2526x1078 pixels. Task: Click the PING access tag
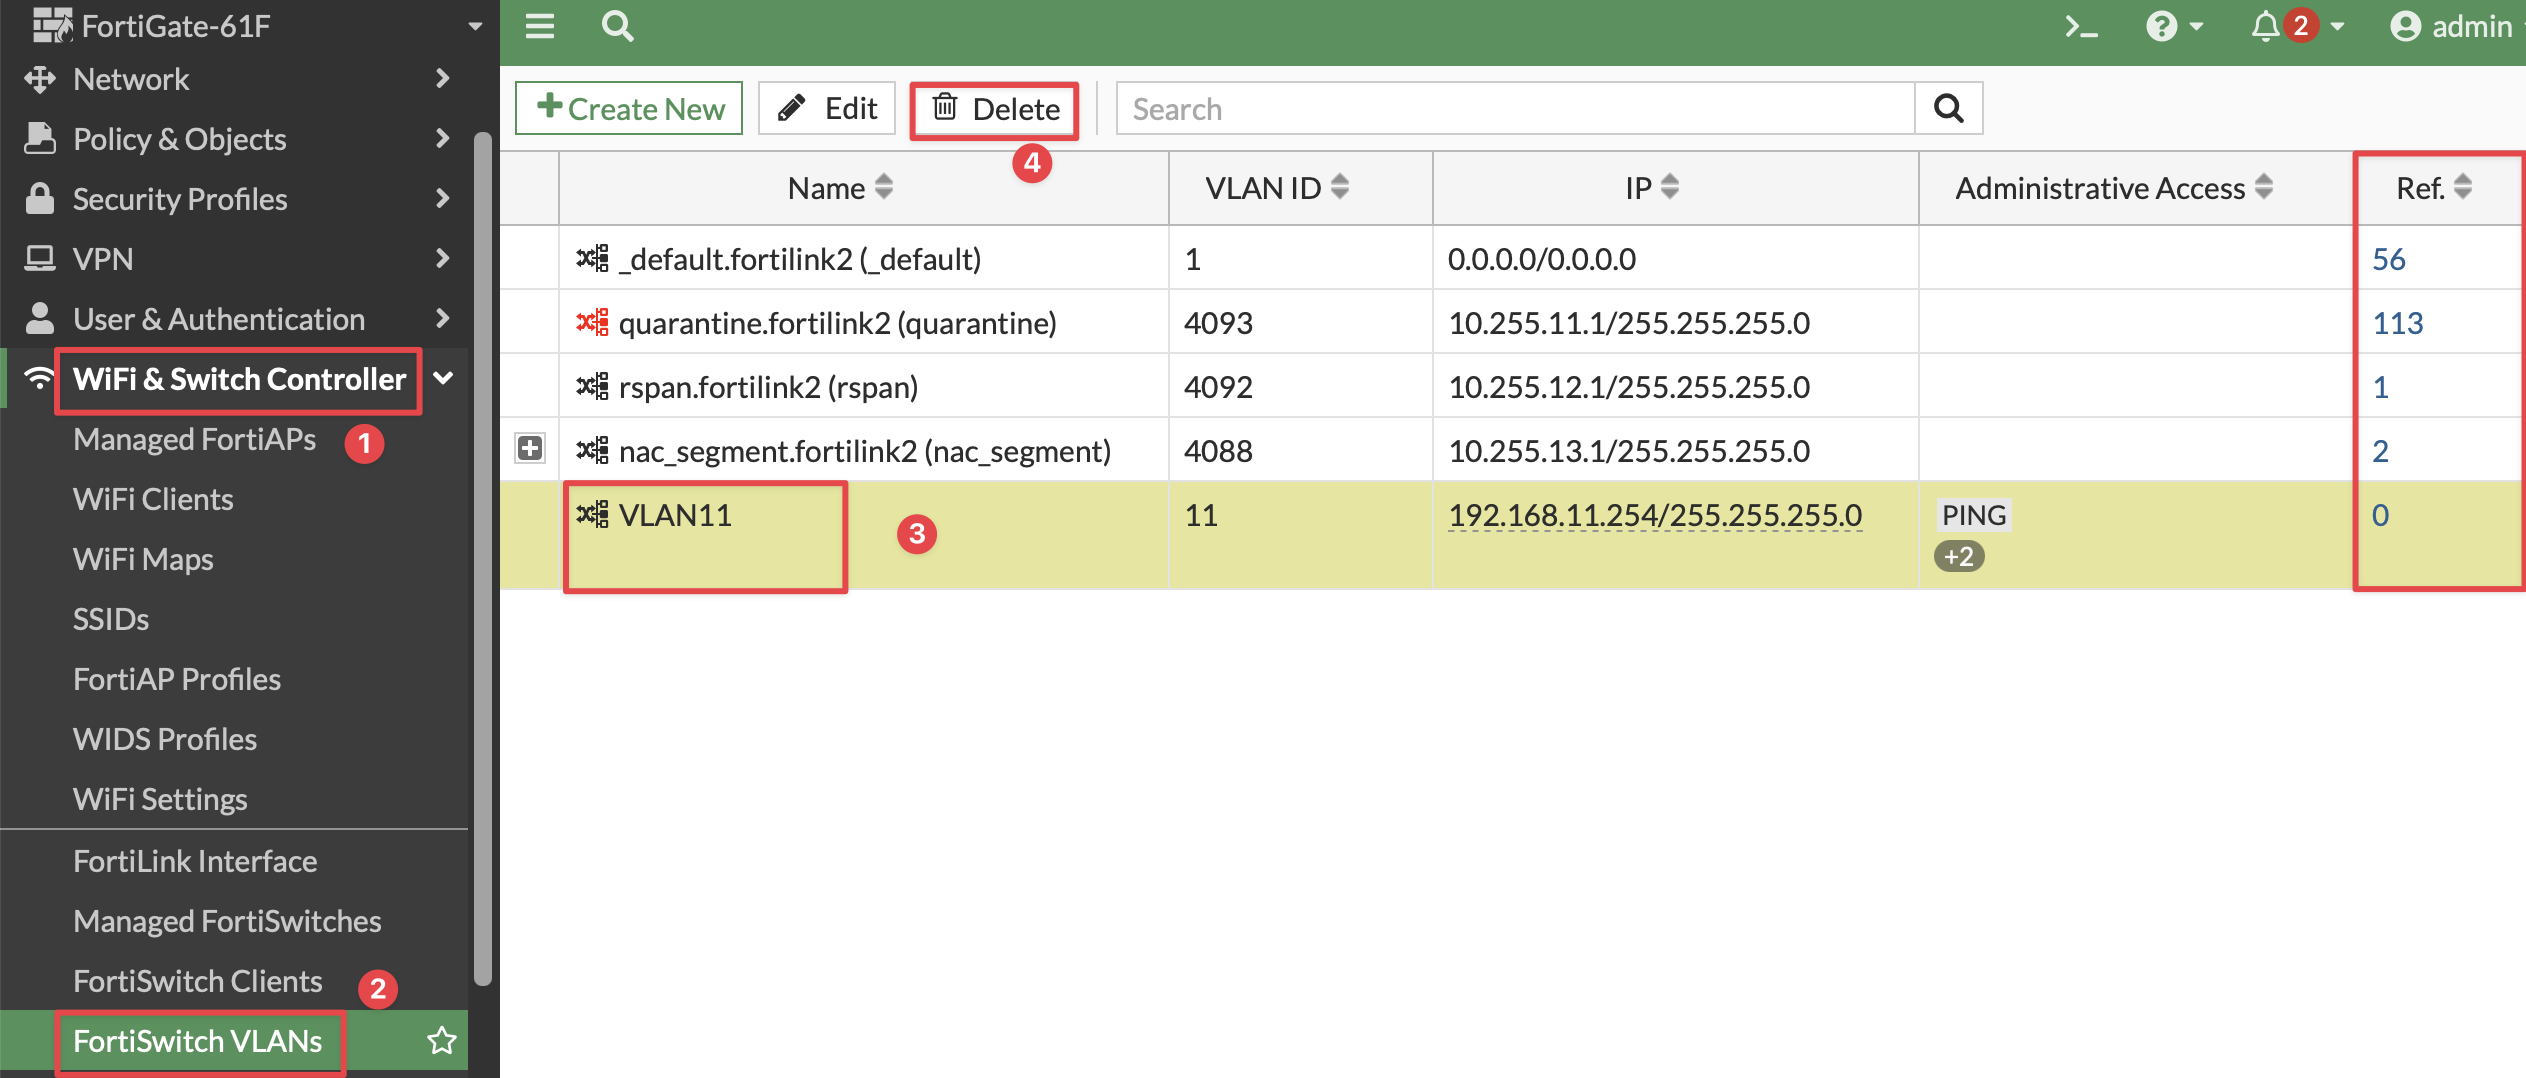point(1973,515)
